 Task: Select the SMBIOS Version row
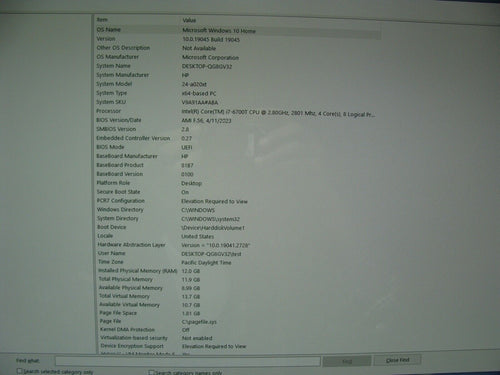[x=237, y=129]
